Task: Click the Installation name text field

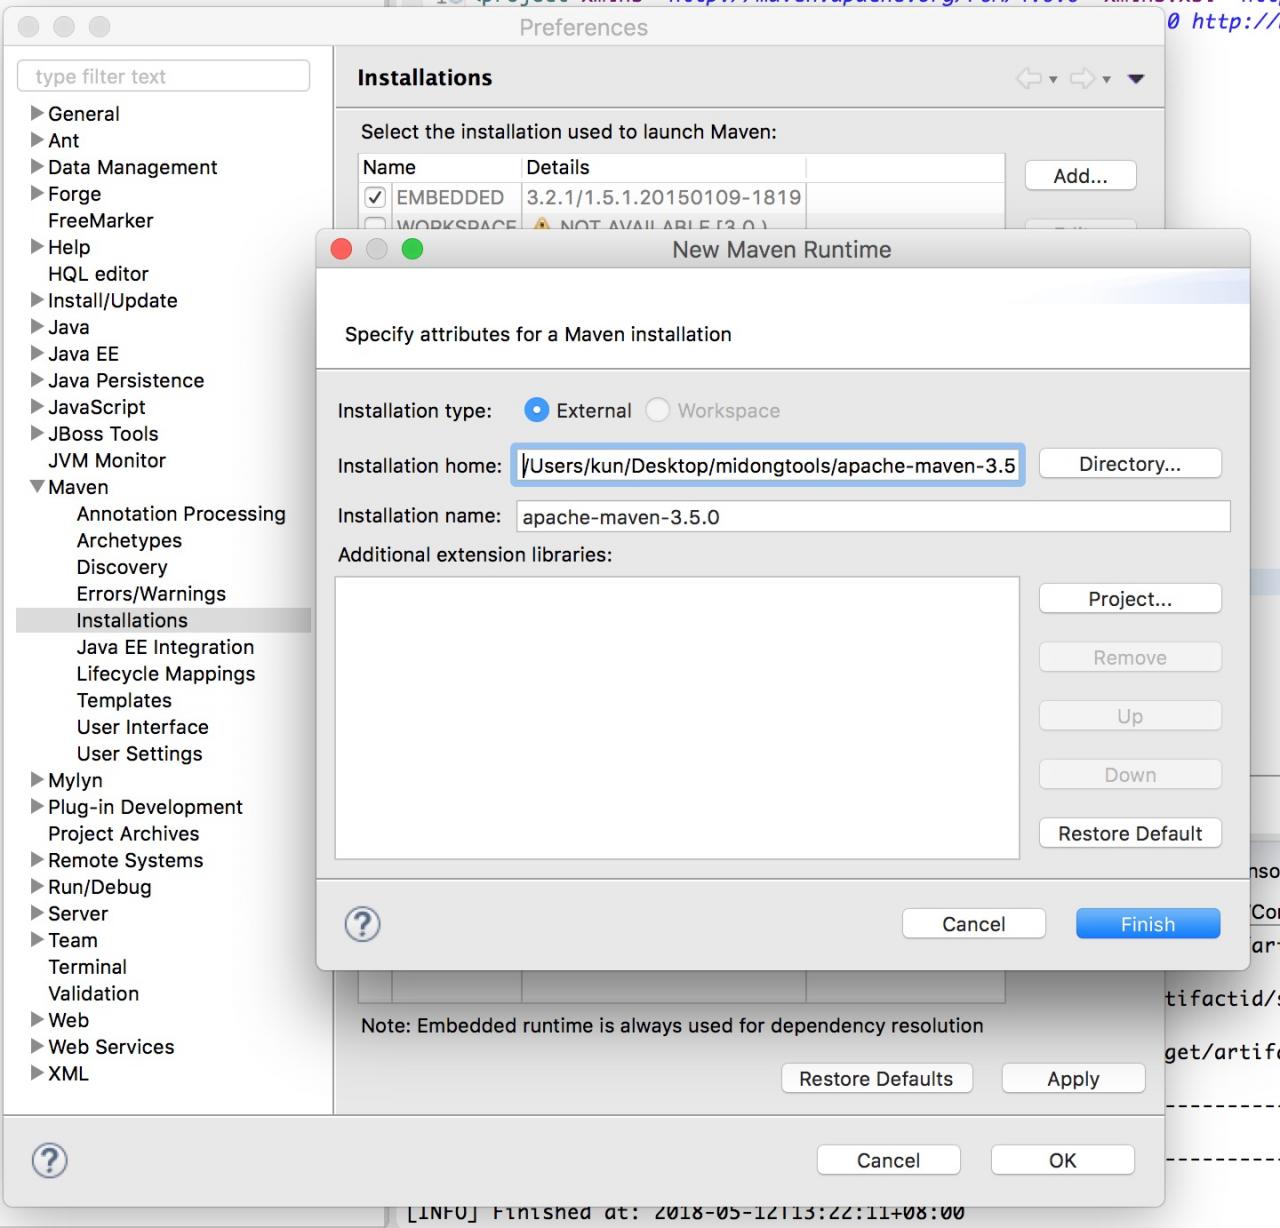Action: tap(873, 517)
